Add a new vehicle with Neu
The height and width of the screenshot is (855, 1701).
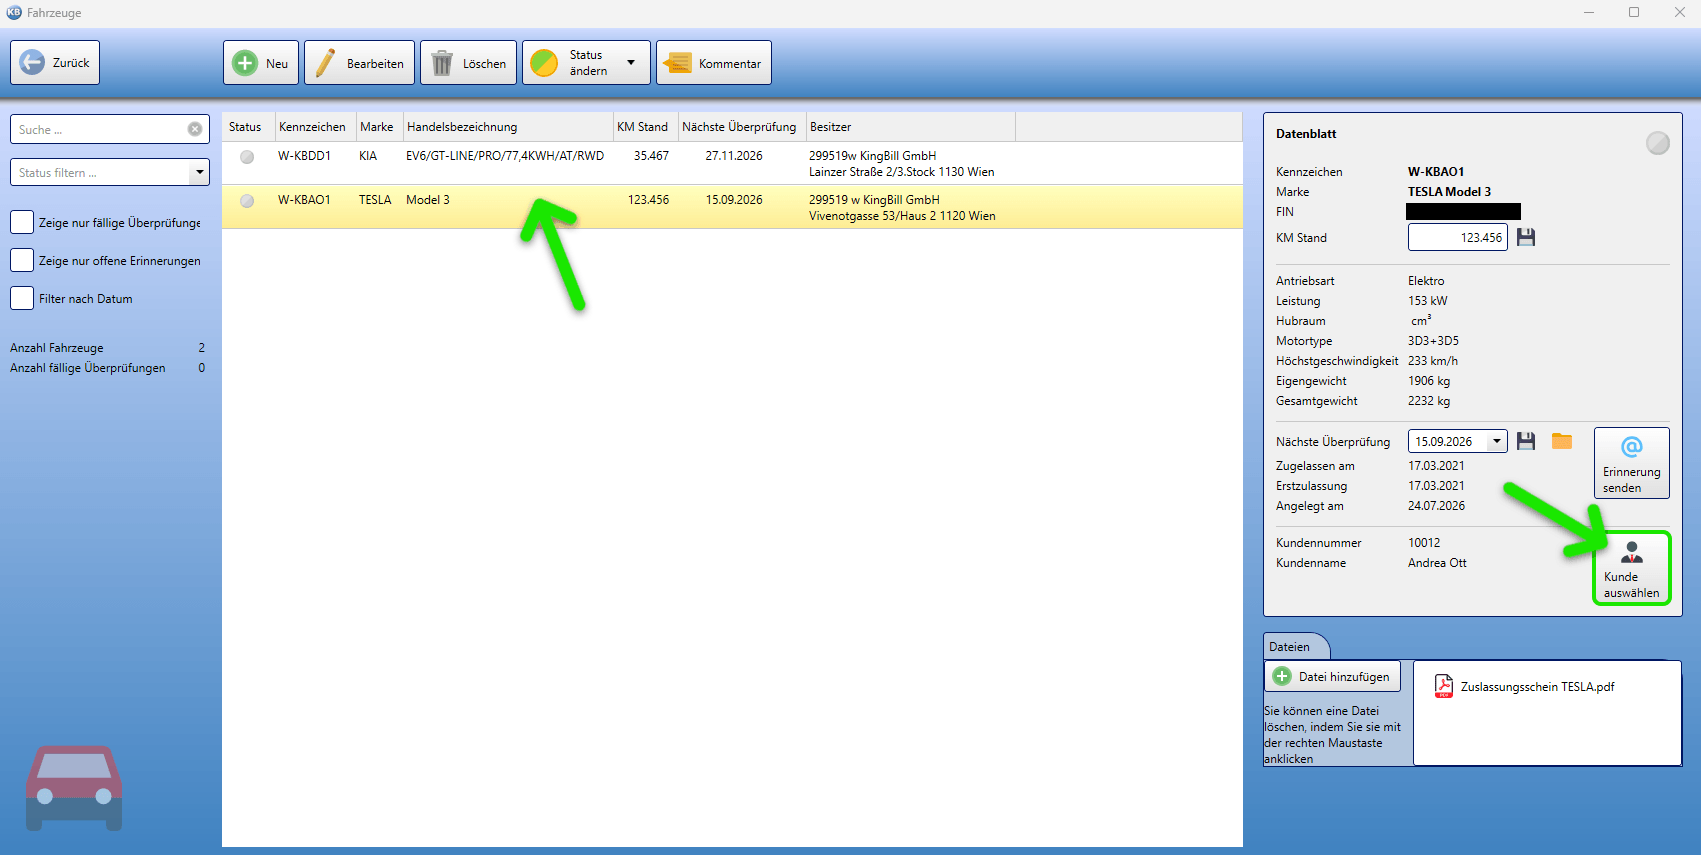tap(261, 63)
